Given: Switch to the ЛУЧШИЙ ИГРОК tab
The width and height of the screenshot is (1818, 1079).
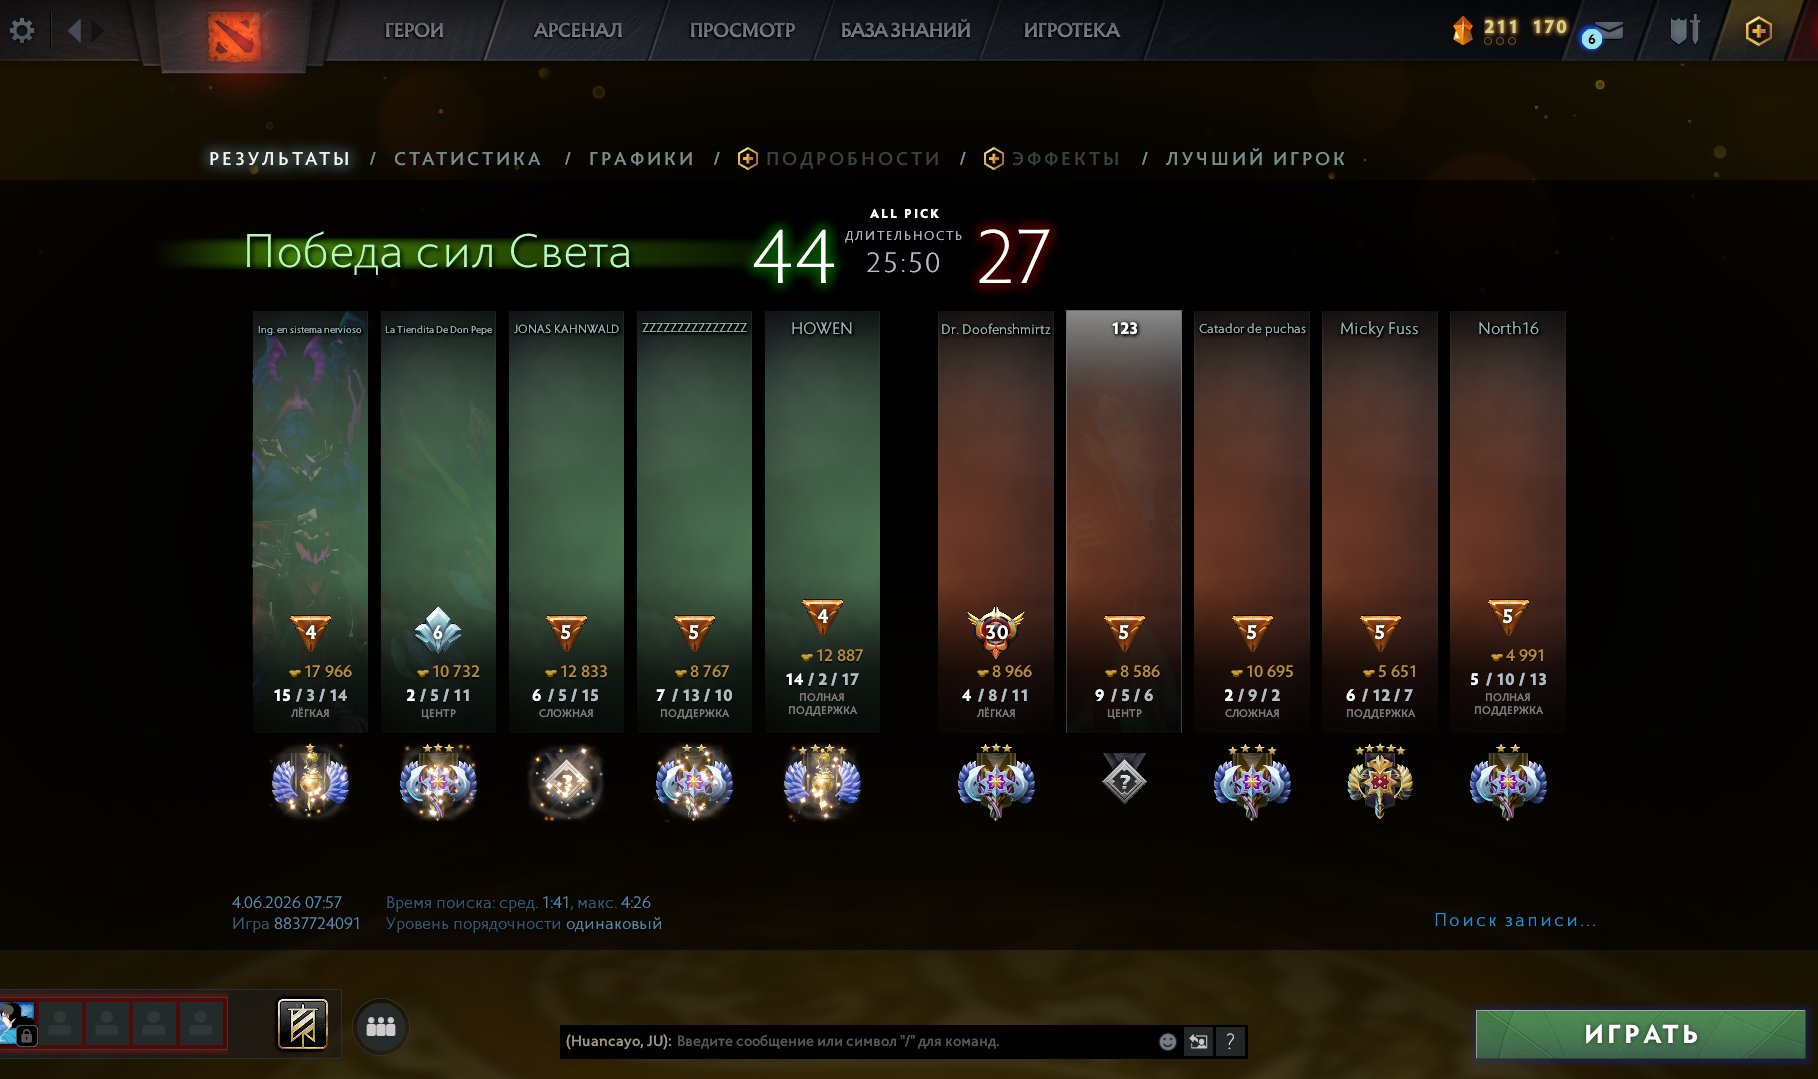Looking at the screenshot, I should [x=1256, y=159].
